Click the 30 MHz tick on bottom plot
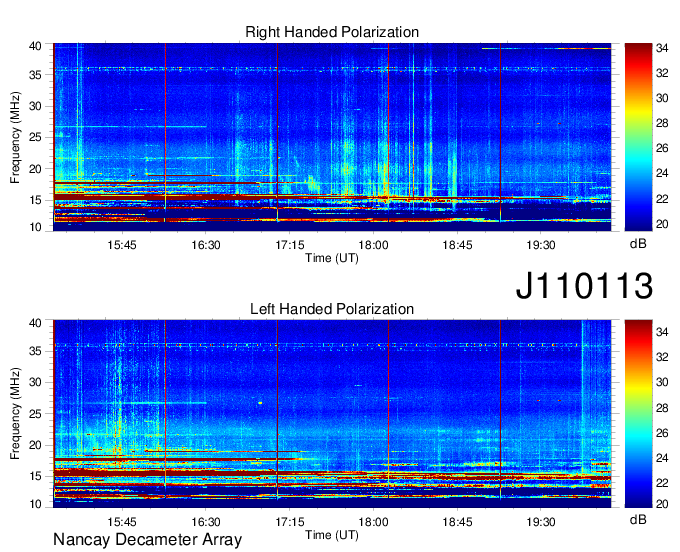This screenshot has height=552, width=680. pyautogui.click(x=35, y=382)
